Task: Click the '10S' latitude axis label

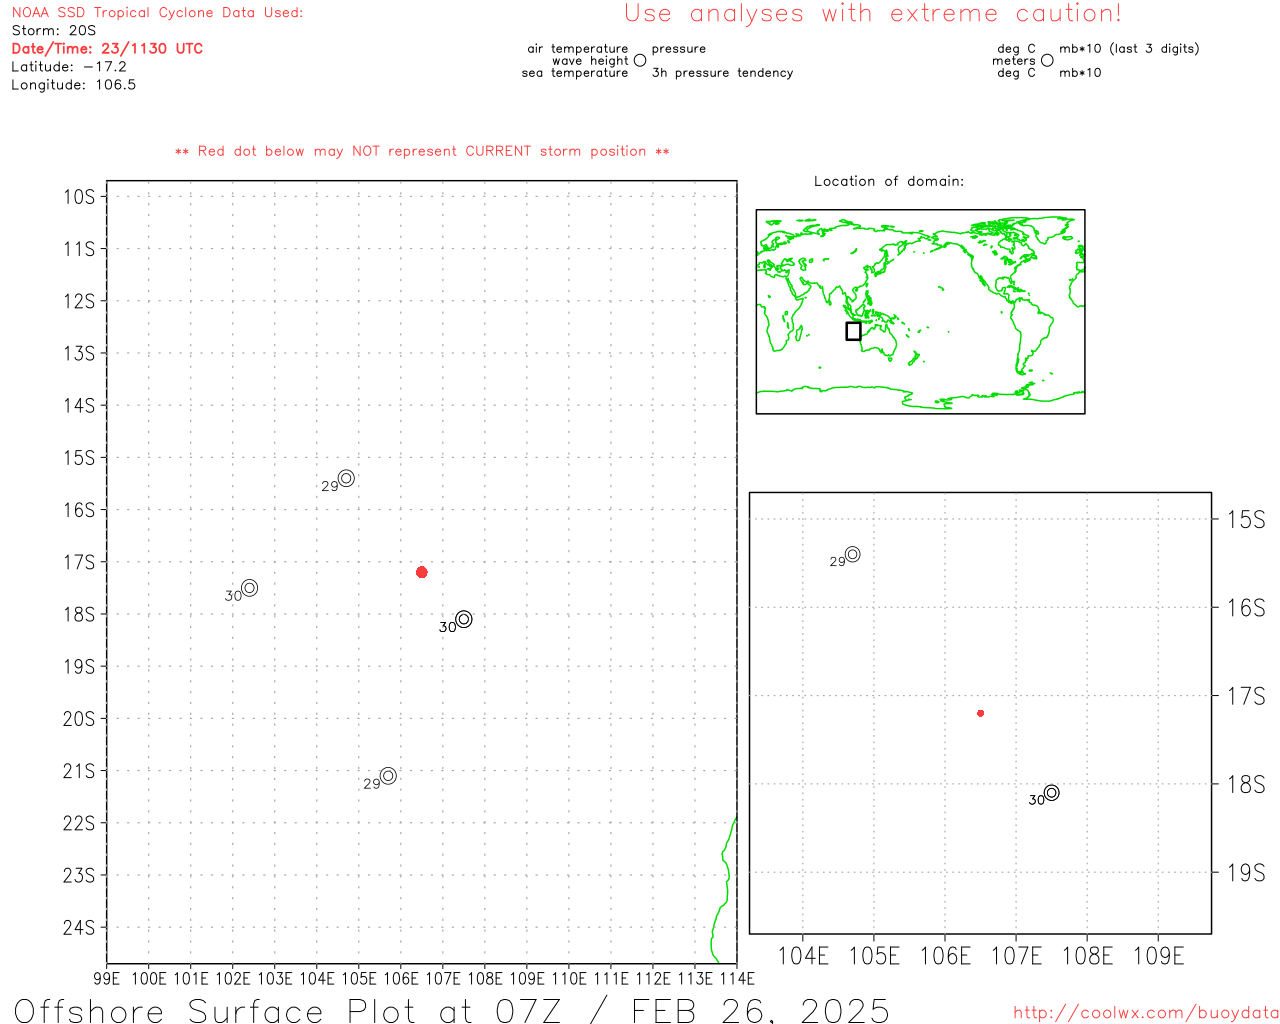Action: tap(79, 197)
